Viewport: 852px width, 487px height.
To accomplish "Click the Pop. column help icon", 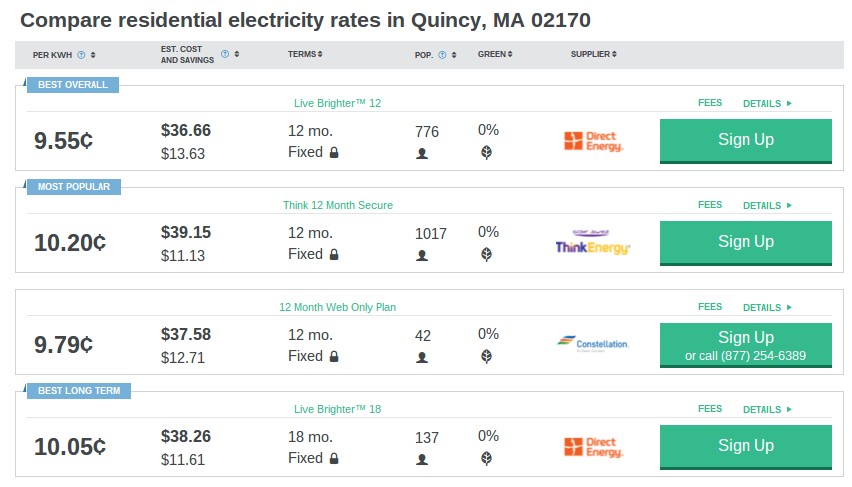I will 442,55.
